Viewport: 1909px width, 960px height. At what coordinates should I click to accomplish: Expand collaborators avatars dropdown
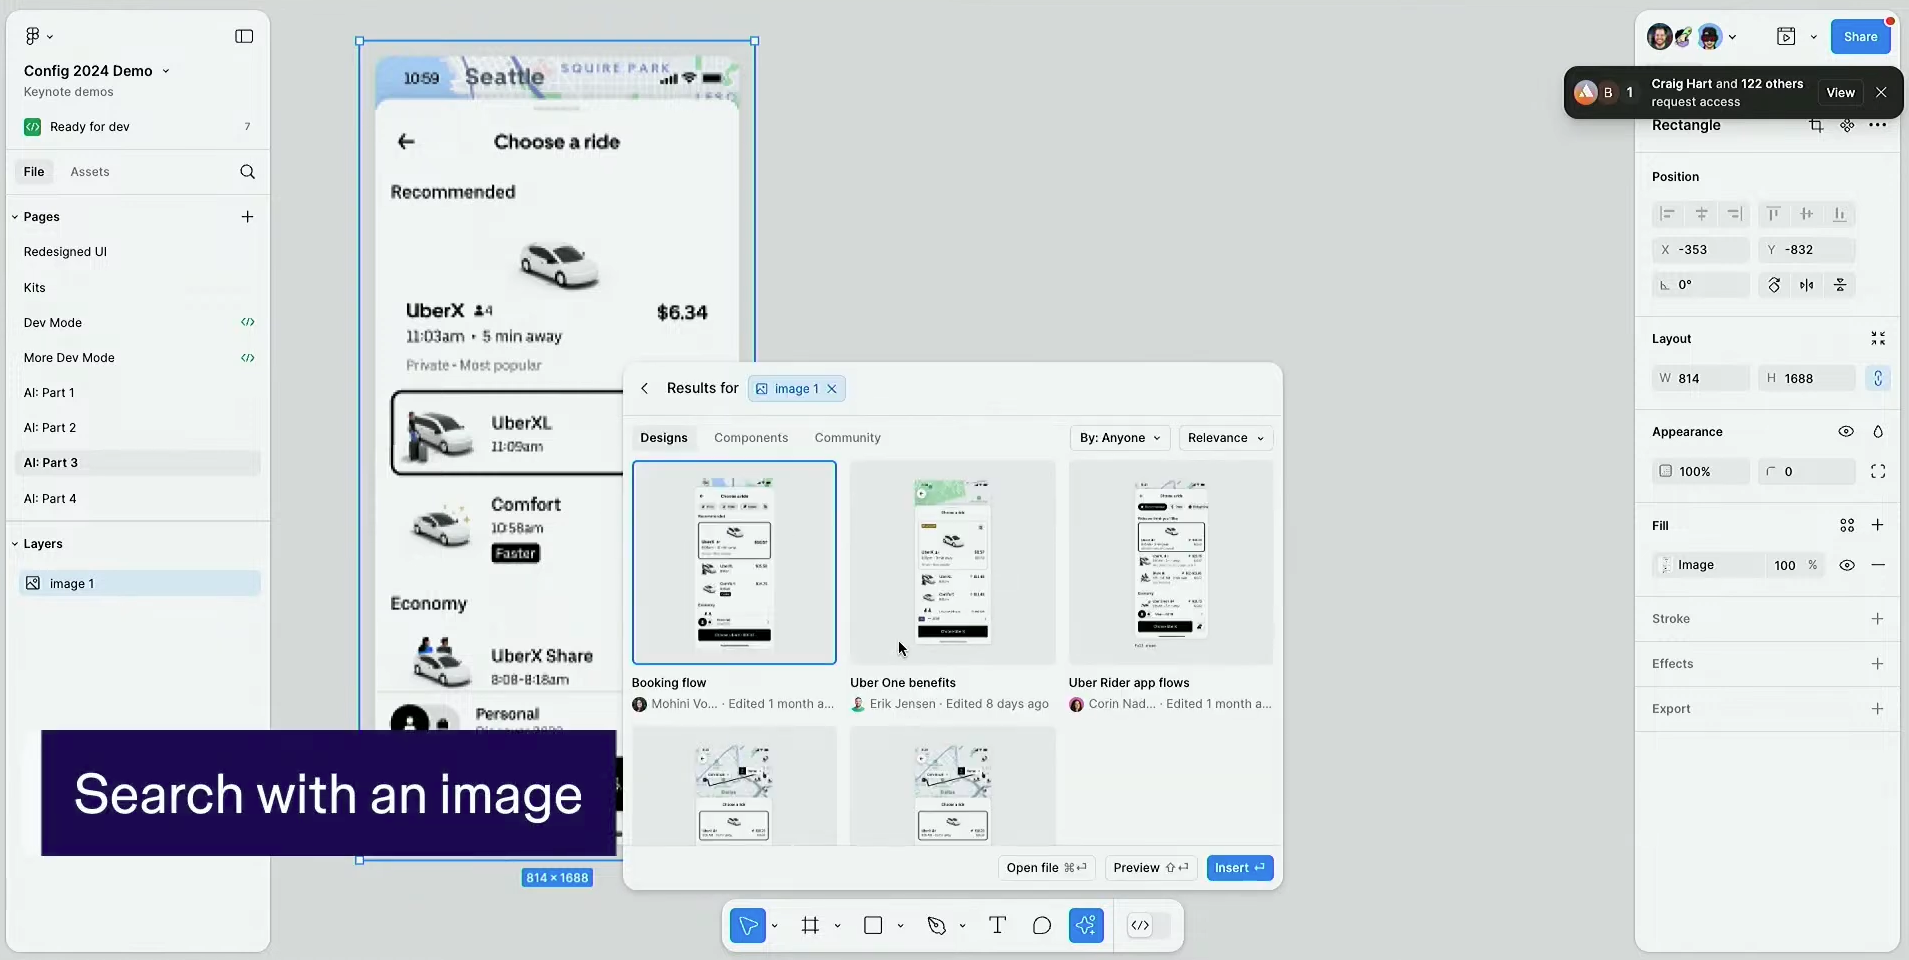point(1732,37)
